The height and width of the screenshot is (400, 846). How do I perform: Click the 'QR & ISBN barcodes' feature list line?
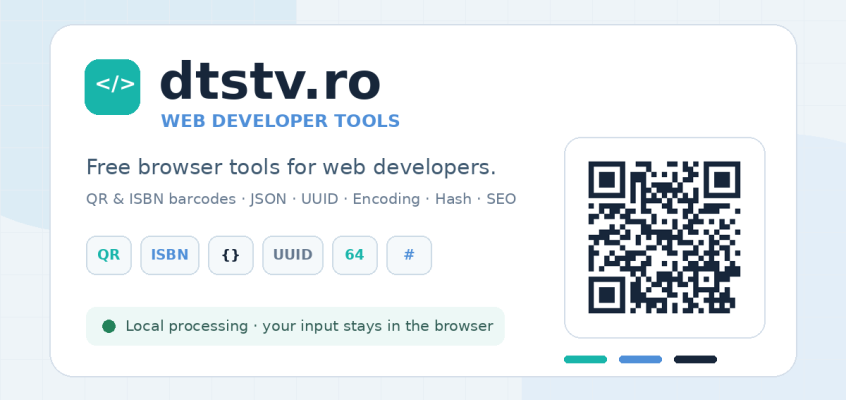tap(301, 199)
